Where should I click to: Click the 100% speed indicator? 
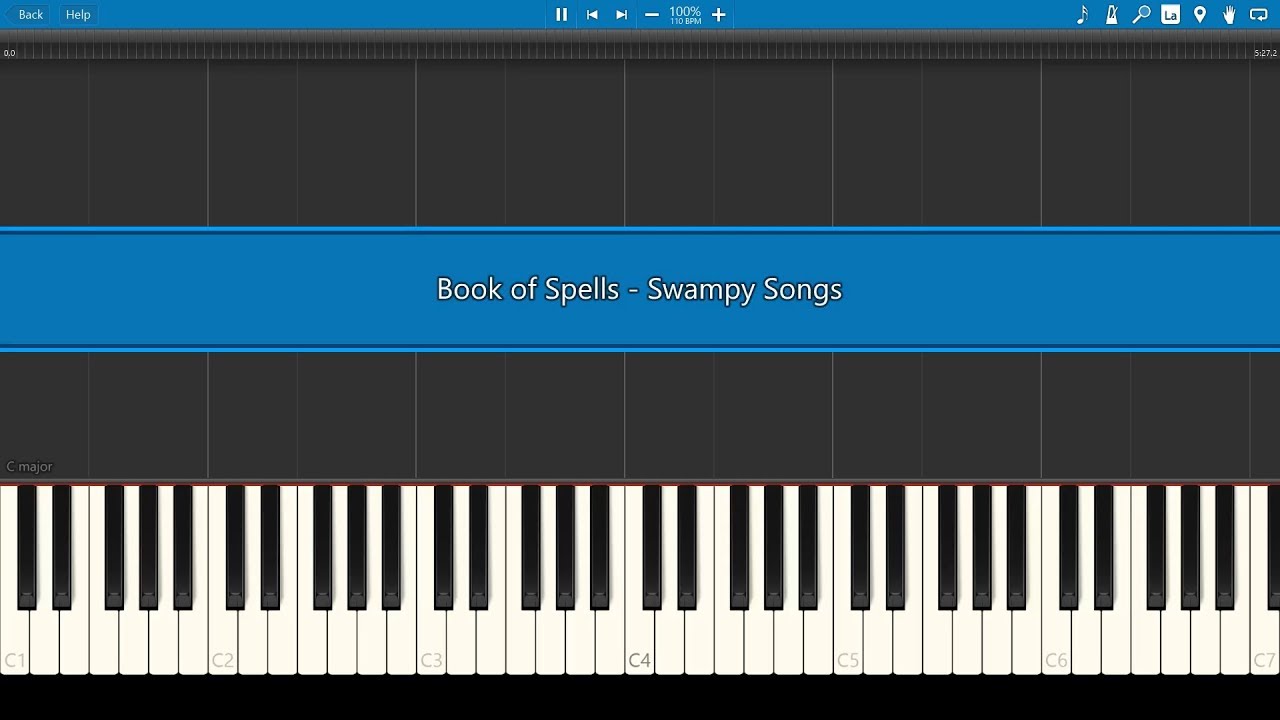click(685, 14)
